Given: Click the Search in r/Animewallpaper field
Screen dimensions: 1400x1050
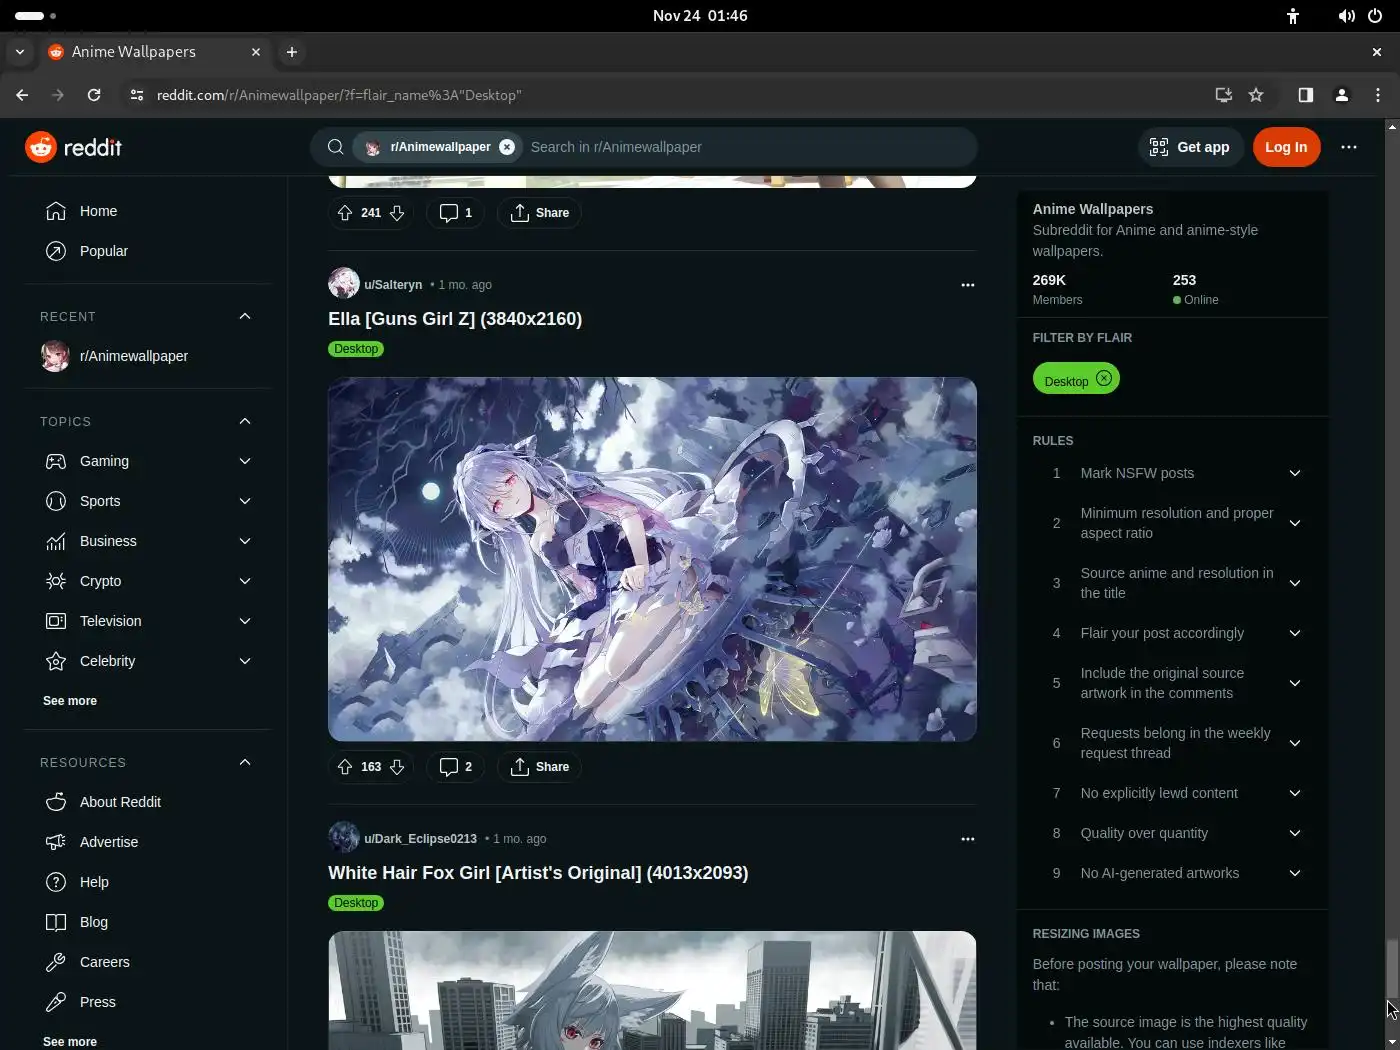Looking at the screenshot, I should click(747, 147).
